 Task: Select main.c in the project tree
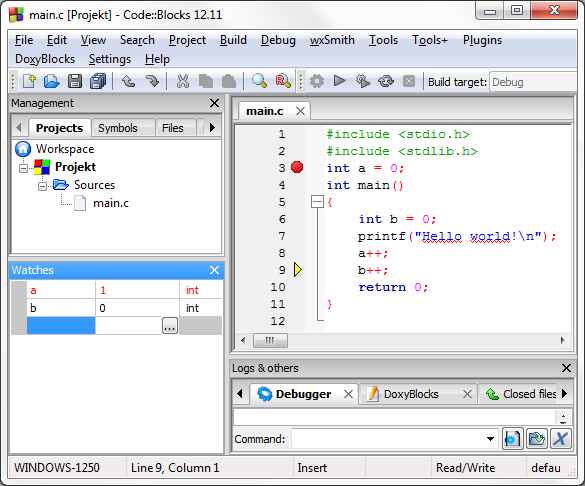111,203
